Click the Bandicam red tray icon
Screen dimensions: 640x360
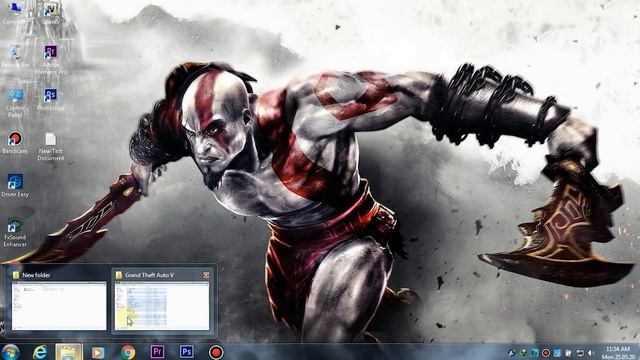546,353
